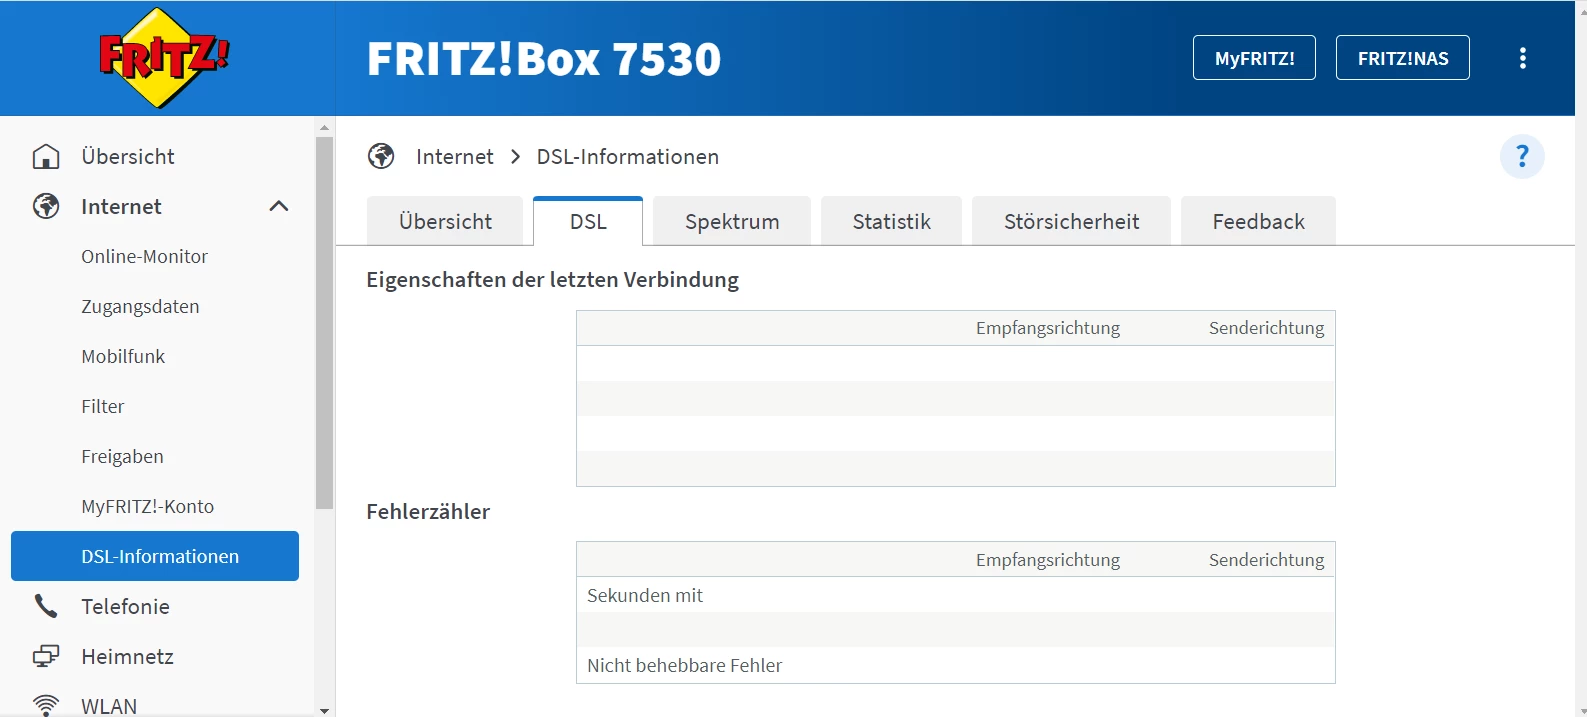
Task: Click the globe icon in the breadcrumb
Action: [381, 156]
